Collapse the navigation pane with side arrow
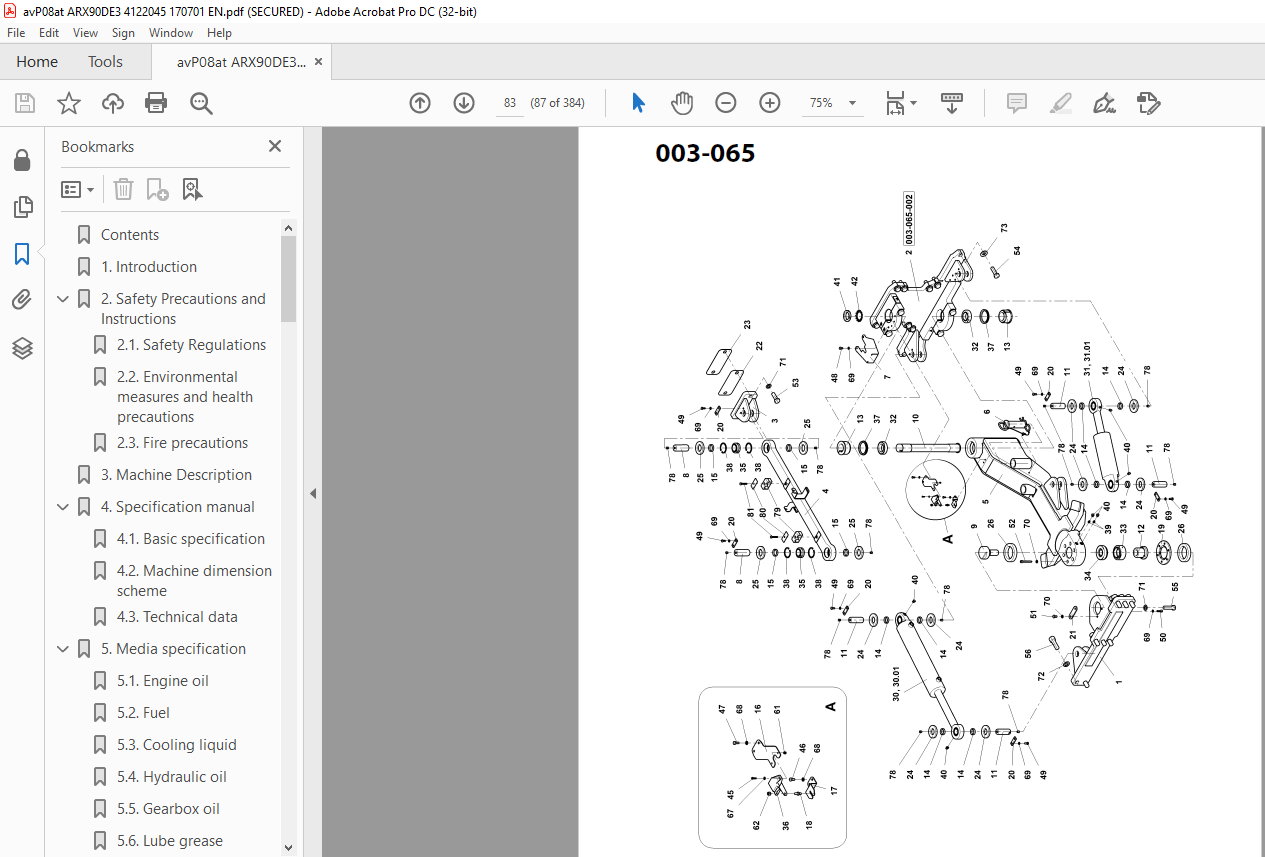 click(x=313, y=493)
